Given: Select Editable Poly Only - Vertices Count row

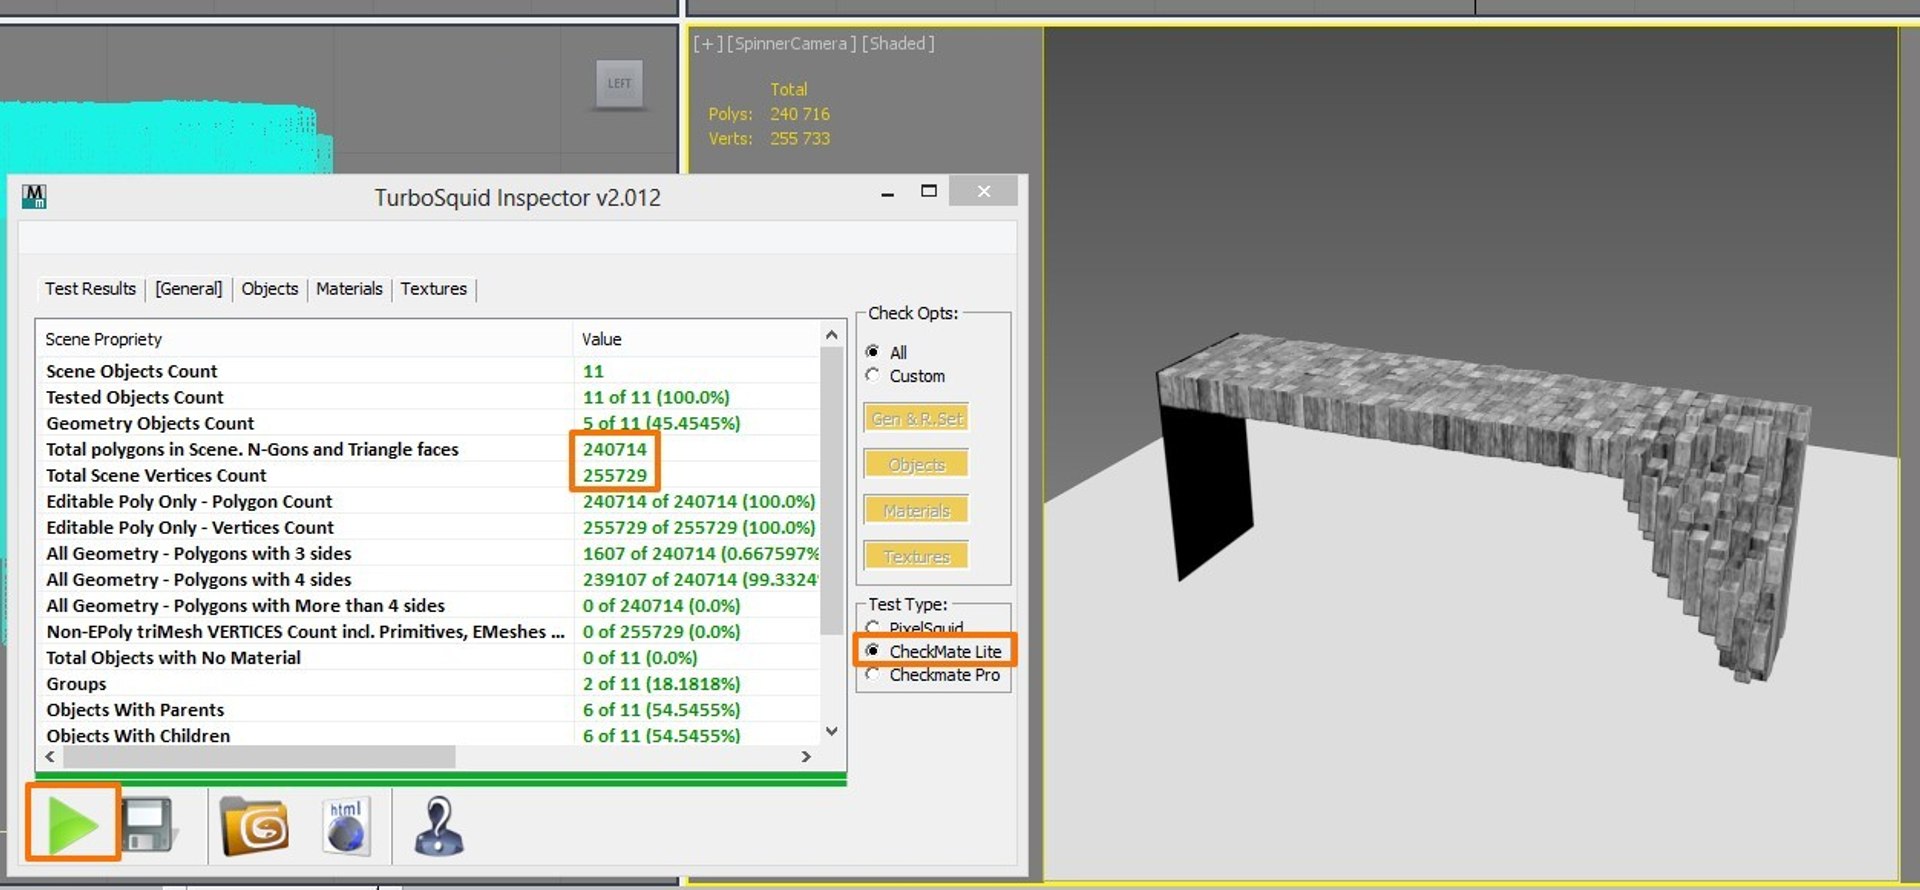Looking at the screenshot, I should click(428, 527).
